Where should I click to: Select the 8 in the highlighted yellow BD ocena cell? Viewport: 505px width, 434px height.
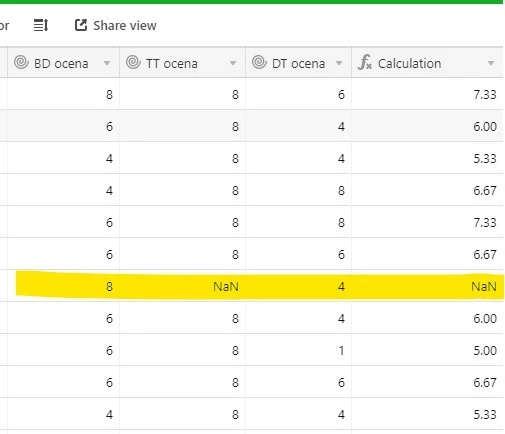click(109, 286)
